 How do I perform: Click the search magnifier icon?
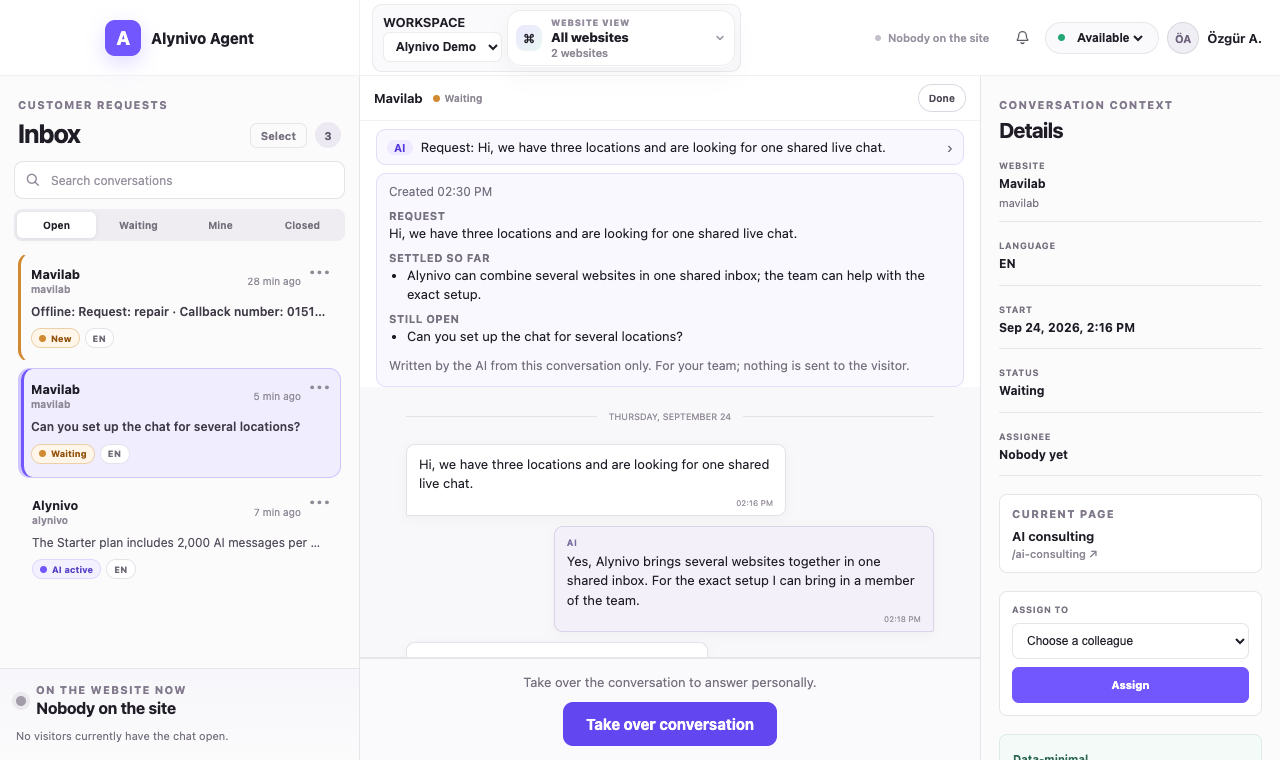point(33,180)
